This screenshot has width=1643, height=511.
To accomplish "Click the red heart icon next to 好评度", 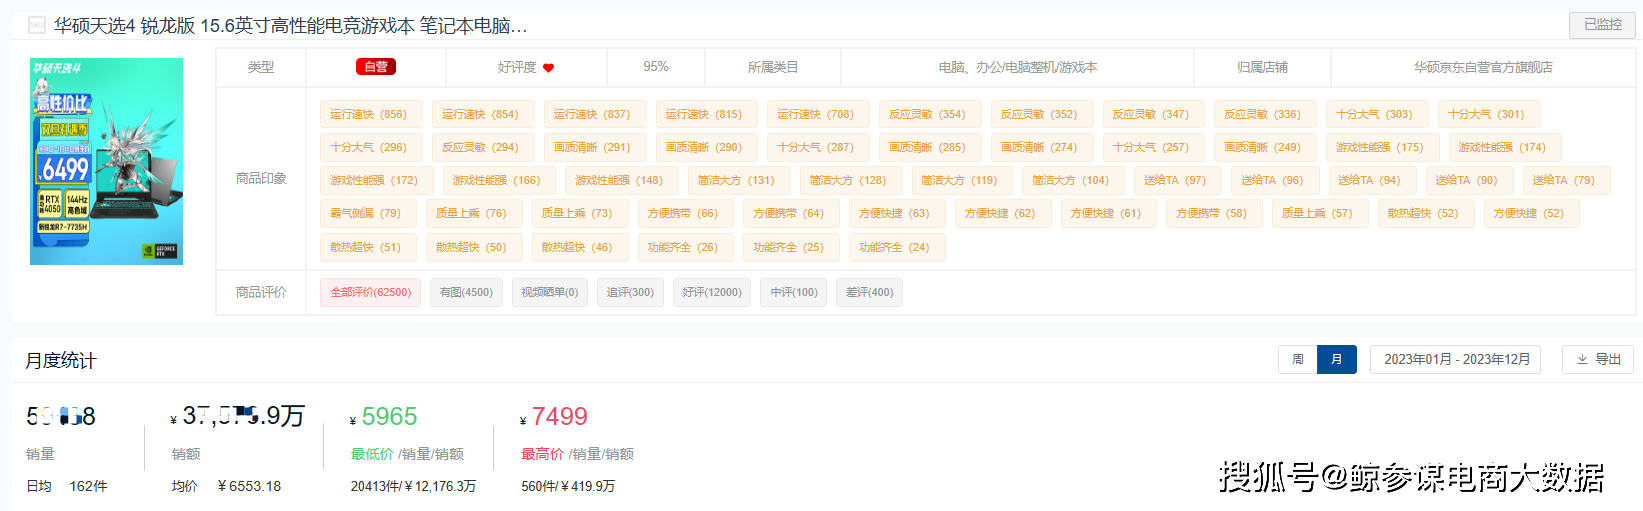I will click(548, 68).
